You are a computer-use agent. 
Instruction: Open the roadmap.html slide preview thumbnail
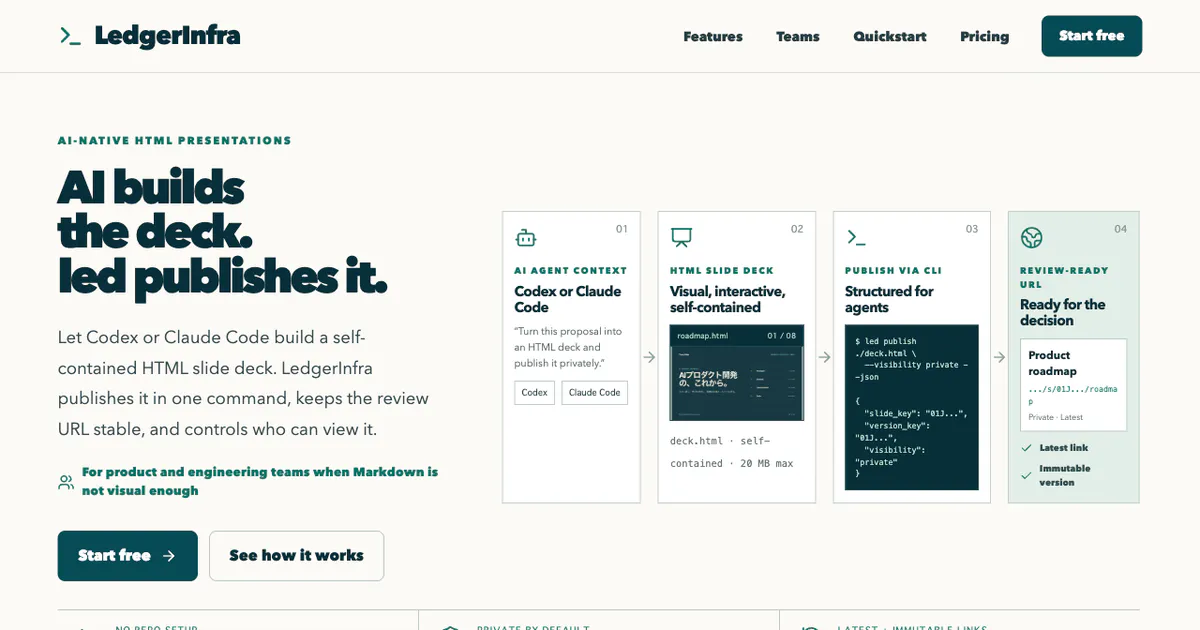point(737,372)
